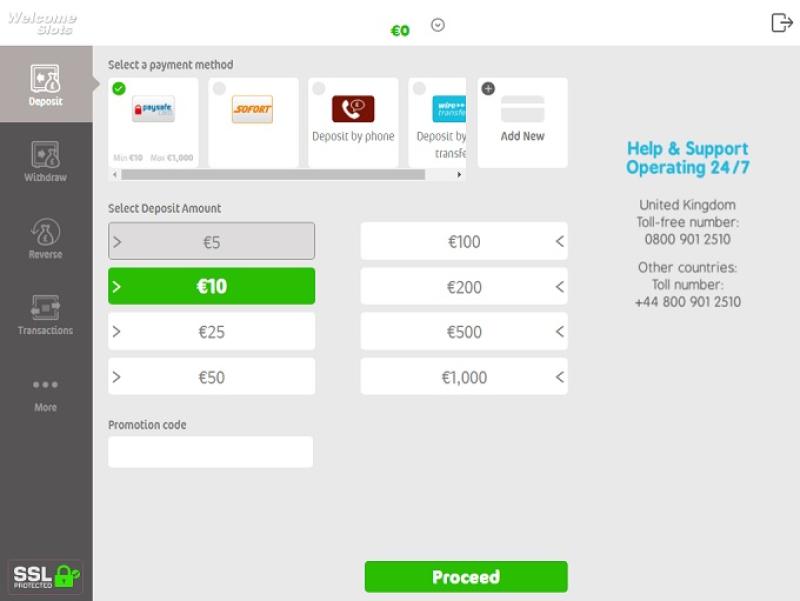Click the Promotion code input field
Viewport: 800px width, 601px height.
(210, 452)
